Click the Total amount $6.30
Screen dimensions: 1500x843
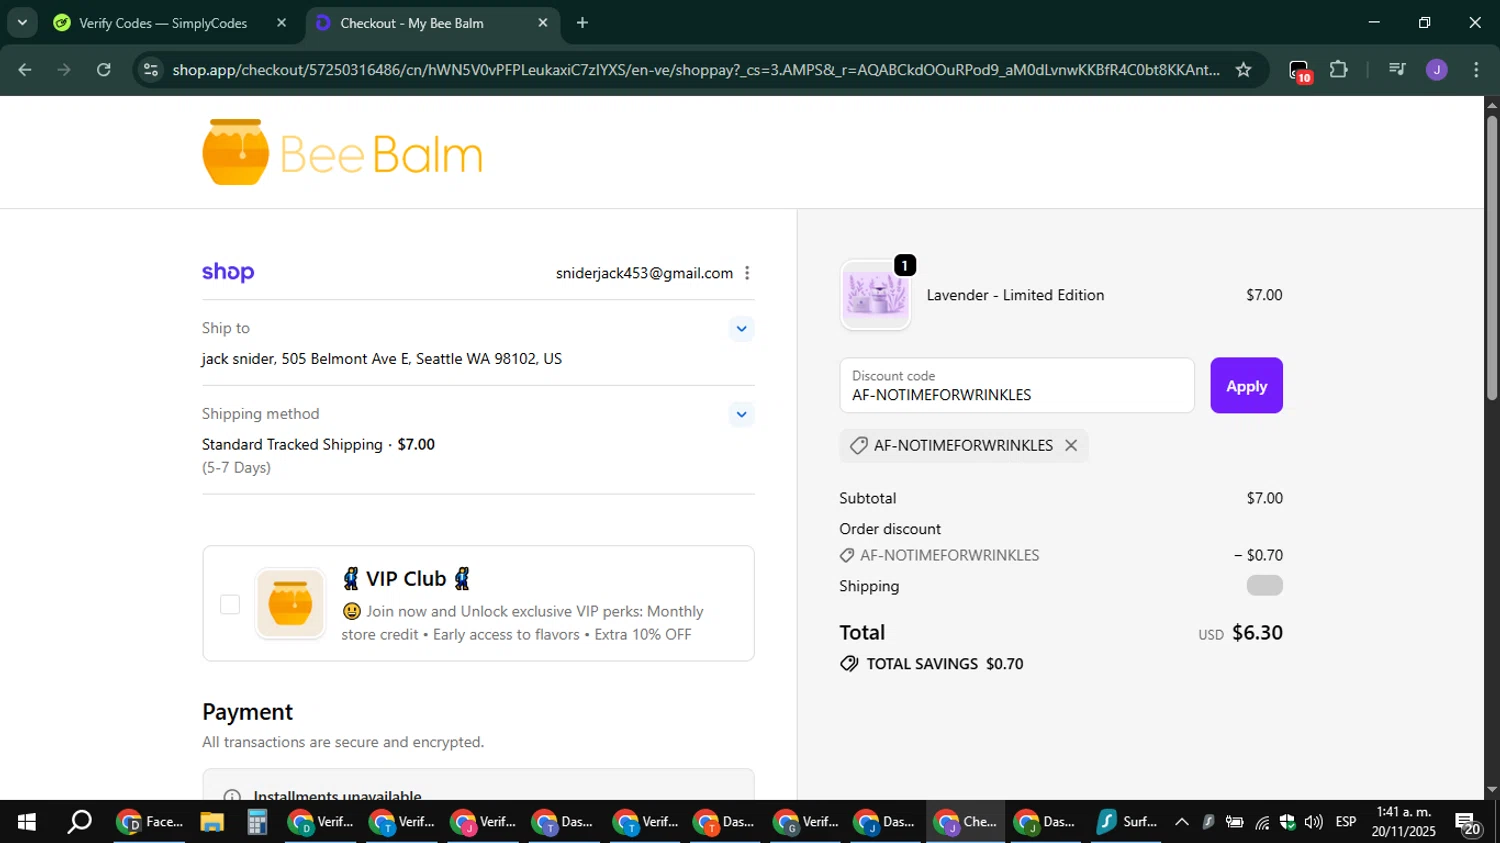1257,633
